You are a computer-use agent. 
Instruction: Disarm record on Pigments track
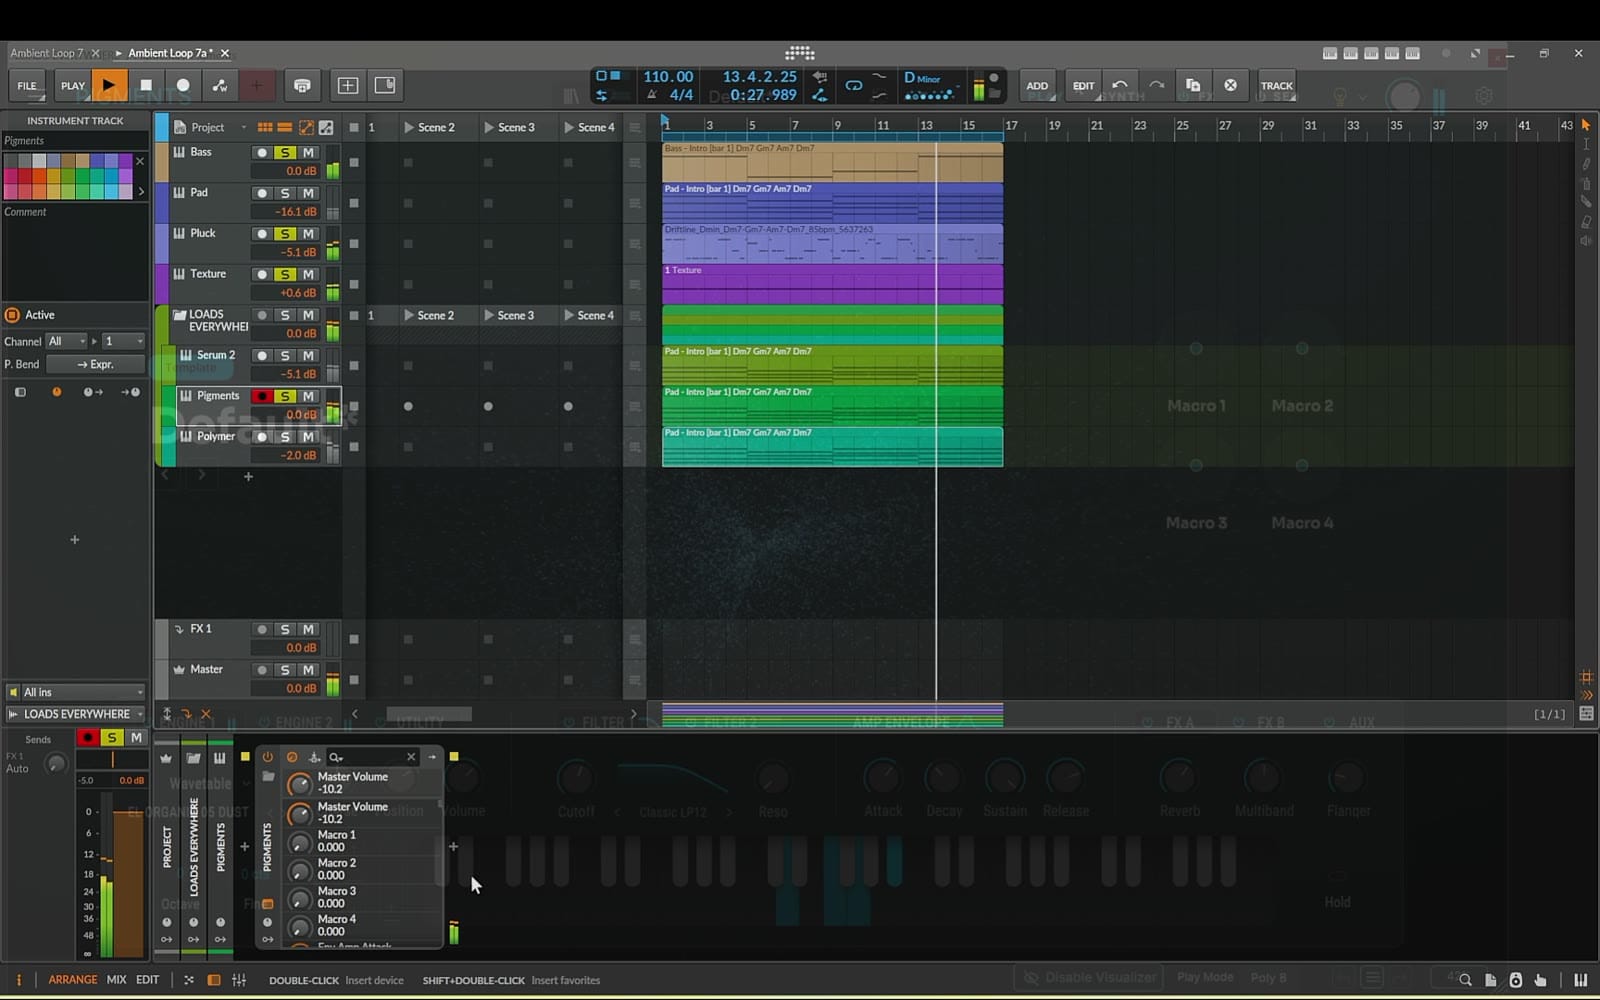point(262,396)
